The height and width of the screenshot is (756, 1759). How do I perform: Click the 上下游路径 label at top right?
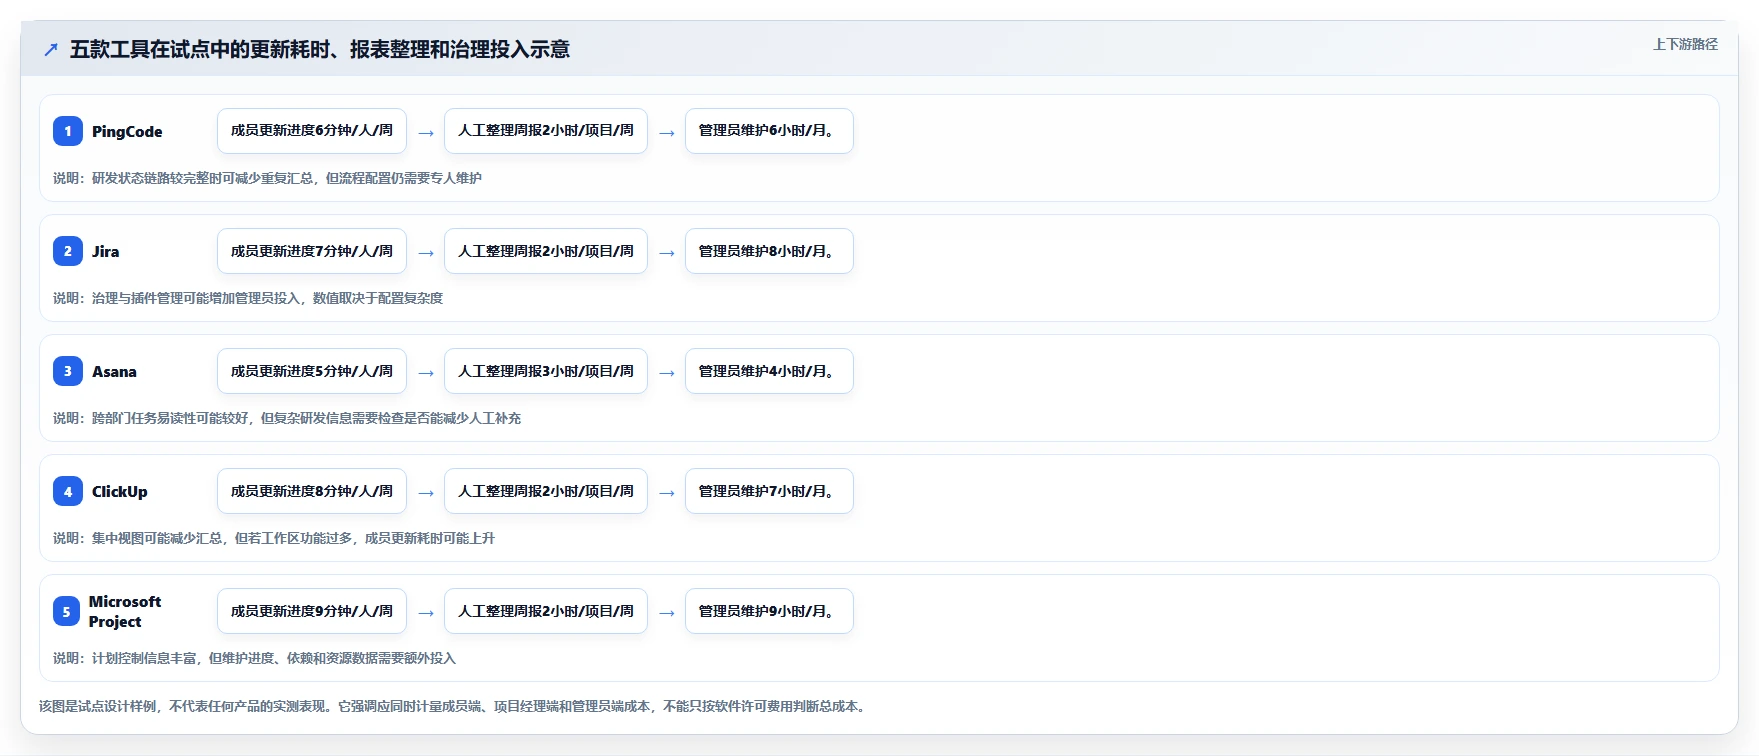click(x=1685, y=44)
